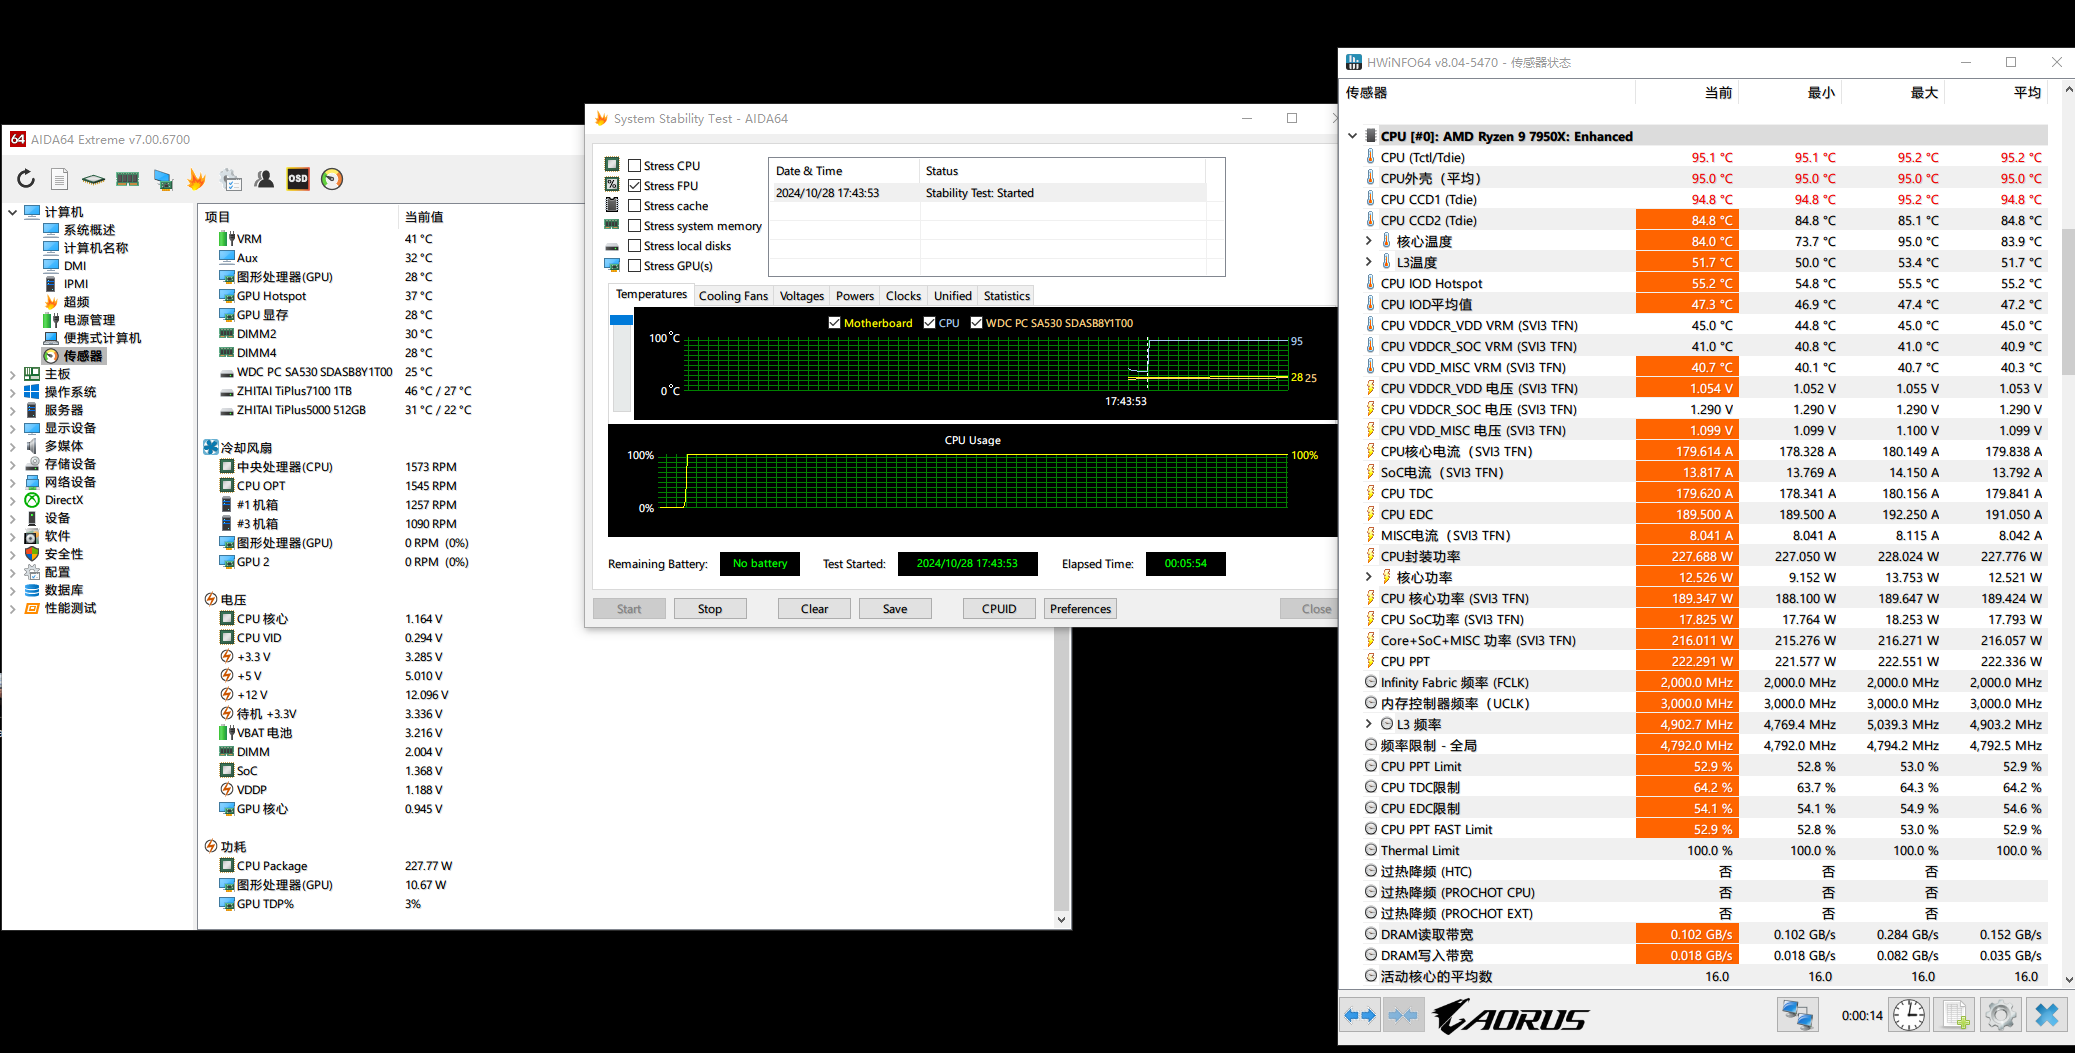Screen dimensions: 2075x1053
Task: Check the Stress GPU(s) option
Action: (x=636, y=266)
